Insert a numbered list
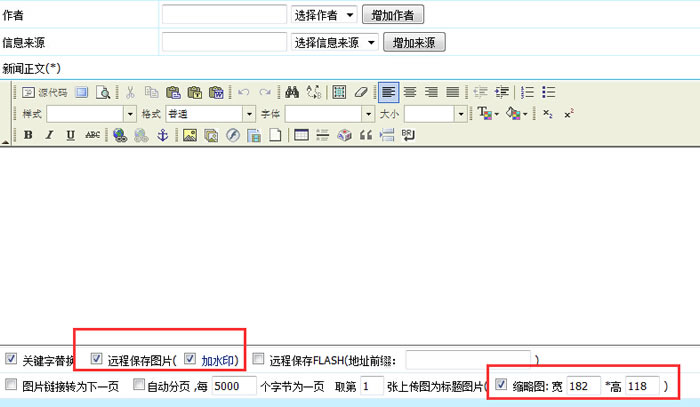 click(x=527, y=92)
